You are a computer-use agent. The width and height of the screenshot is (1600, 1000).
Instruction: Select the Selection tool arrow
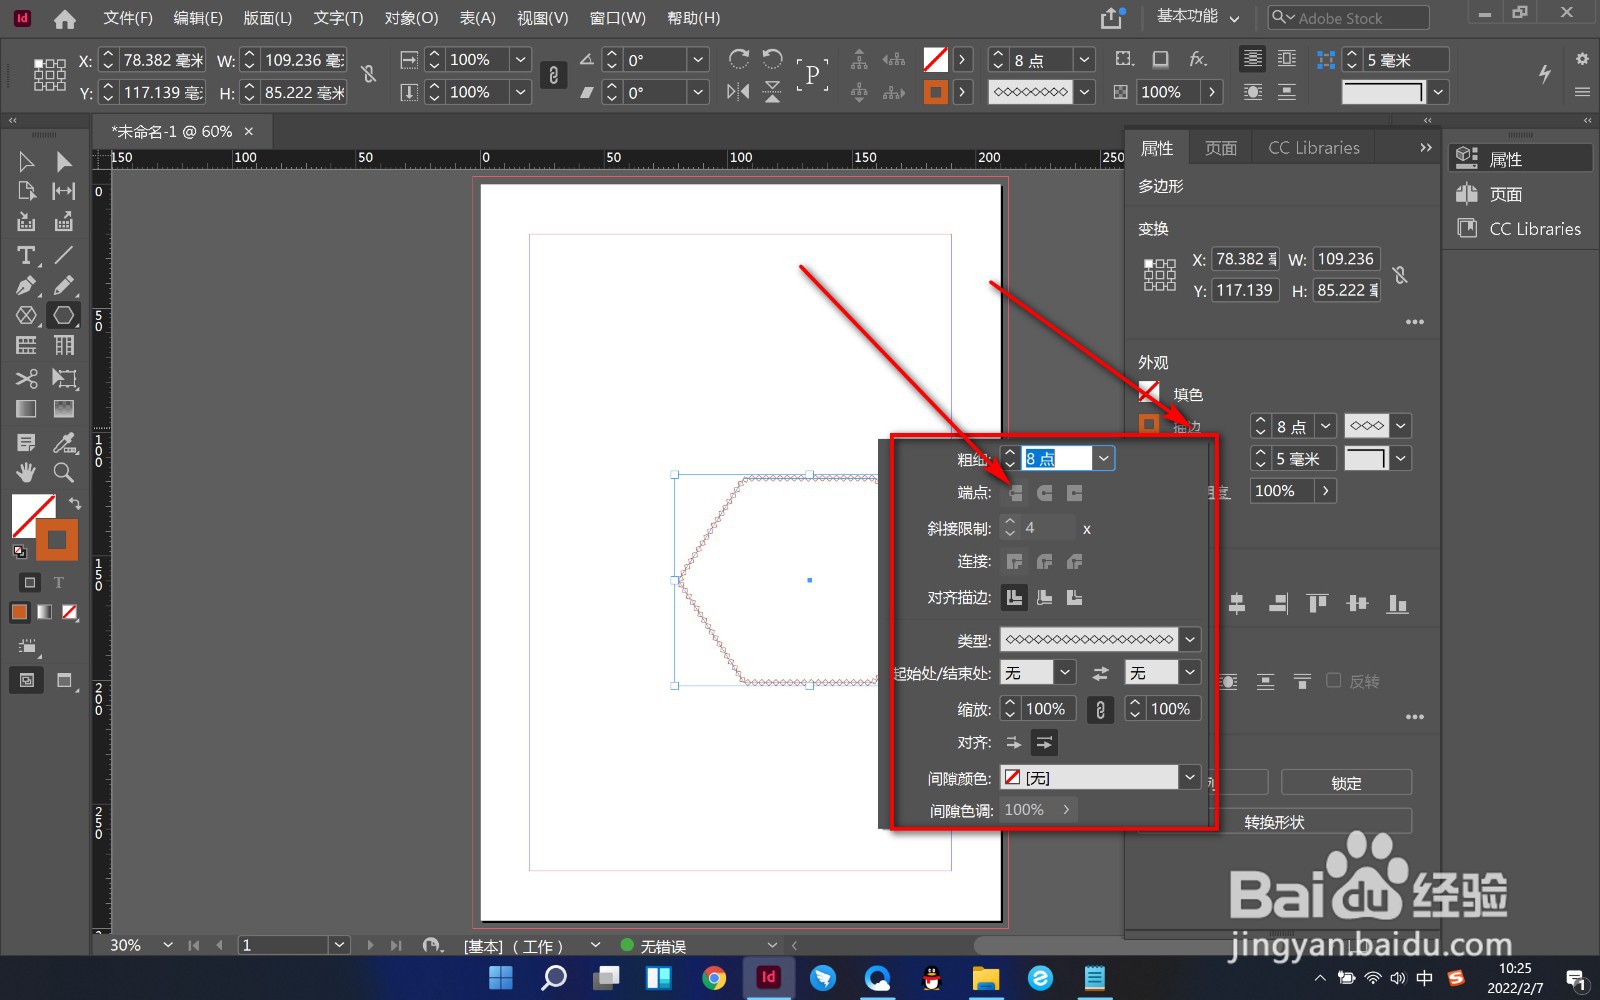pyautogui.click(x=26, y=161)
